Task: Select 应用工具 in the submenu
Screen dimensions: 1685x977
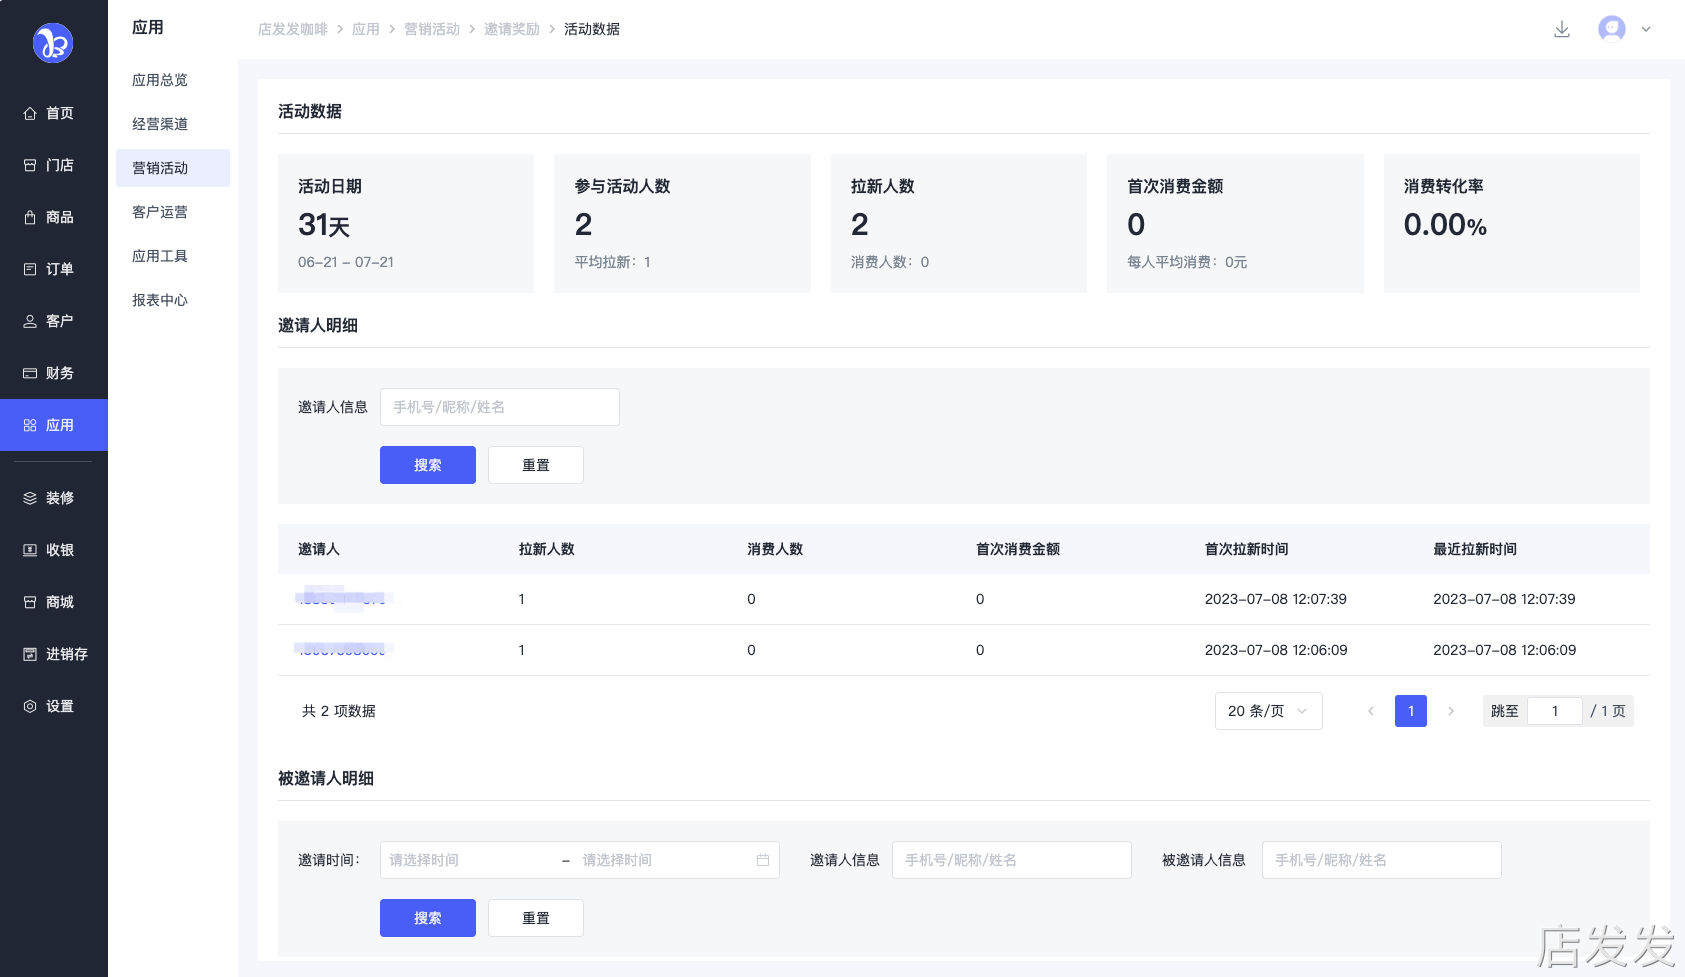Action: click(x=160, y=256)
